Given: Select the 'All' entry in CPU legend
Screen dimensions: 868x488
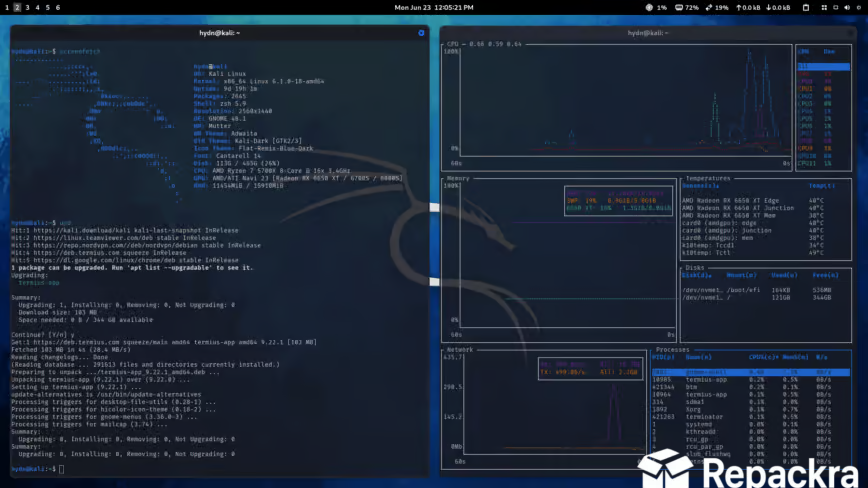Looking at the screenshot, I should click(x=823, y=66).
